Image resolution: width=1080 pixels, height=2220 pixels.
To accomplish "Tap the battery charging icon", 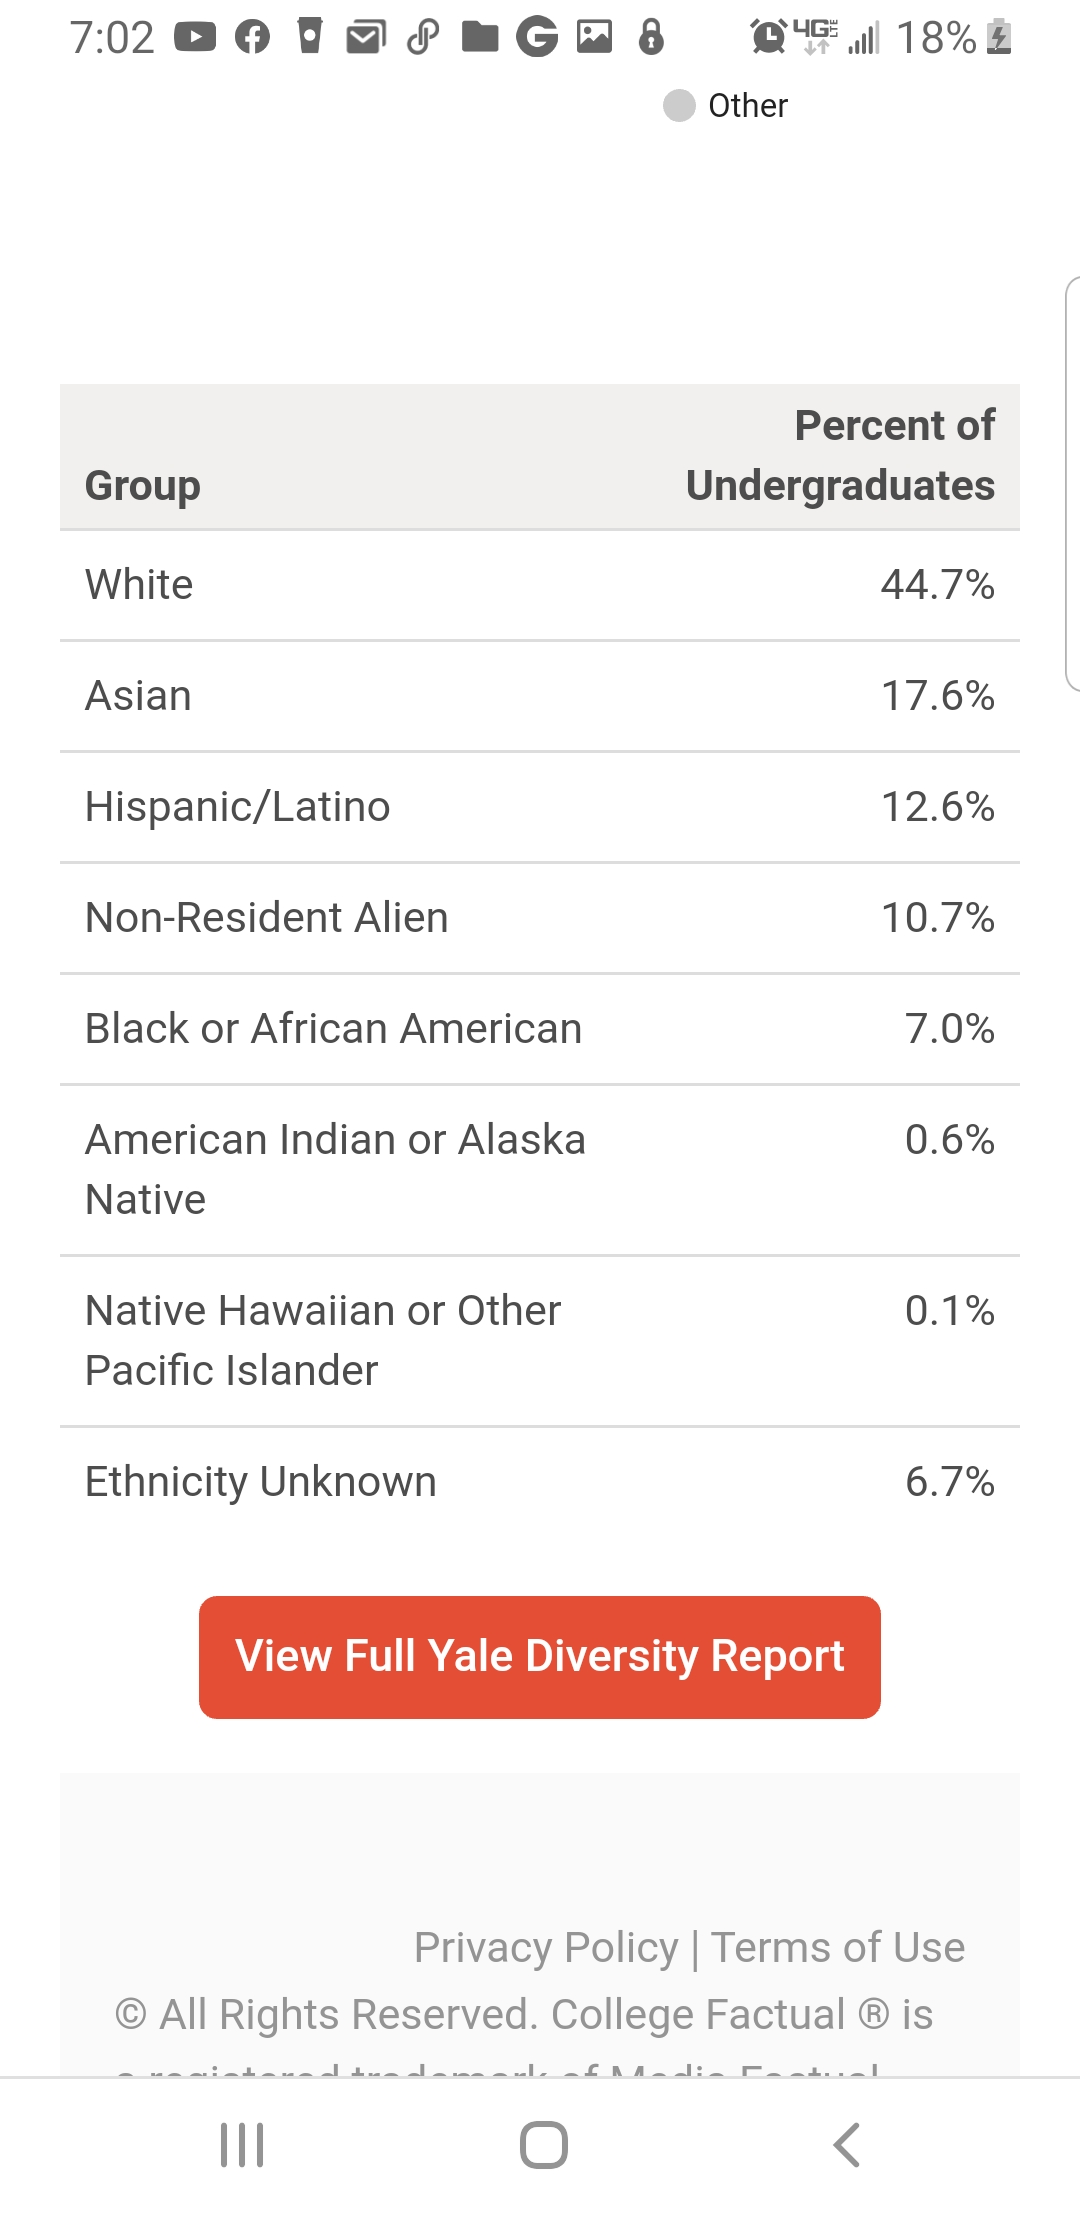I will [999, 38].
